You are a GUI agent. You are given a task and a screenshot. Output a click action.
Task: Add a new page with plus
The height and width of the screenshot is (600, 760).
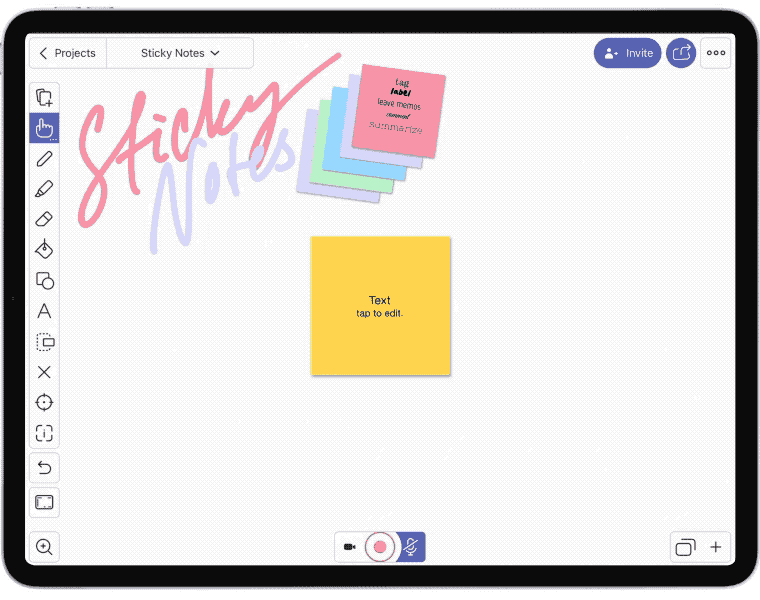point(716,547)
